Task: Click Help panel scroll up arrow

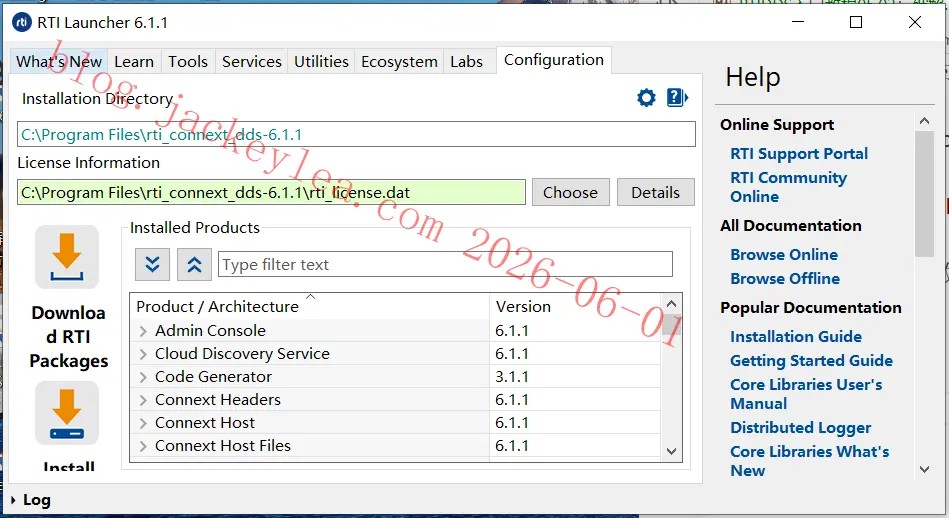Action: (x=924, y=121)
